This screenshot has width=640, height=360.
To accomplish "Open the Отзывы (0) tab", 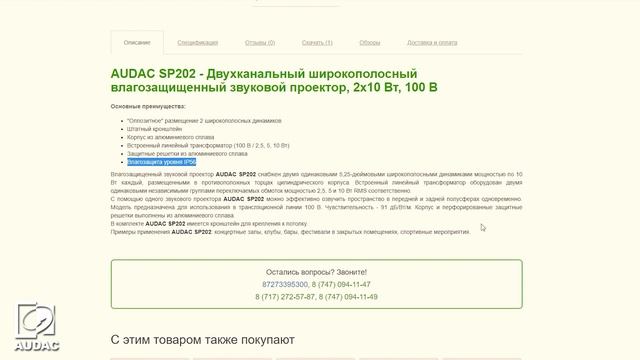I will 260,42.
